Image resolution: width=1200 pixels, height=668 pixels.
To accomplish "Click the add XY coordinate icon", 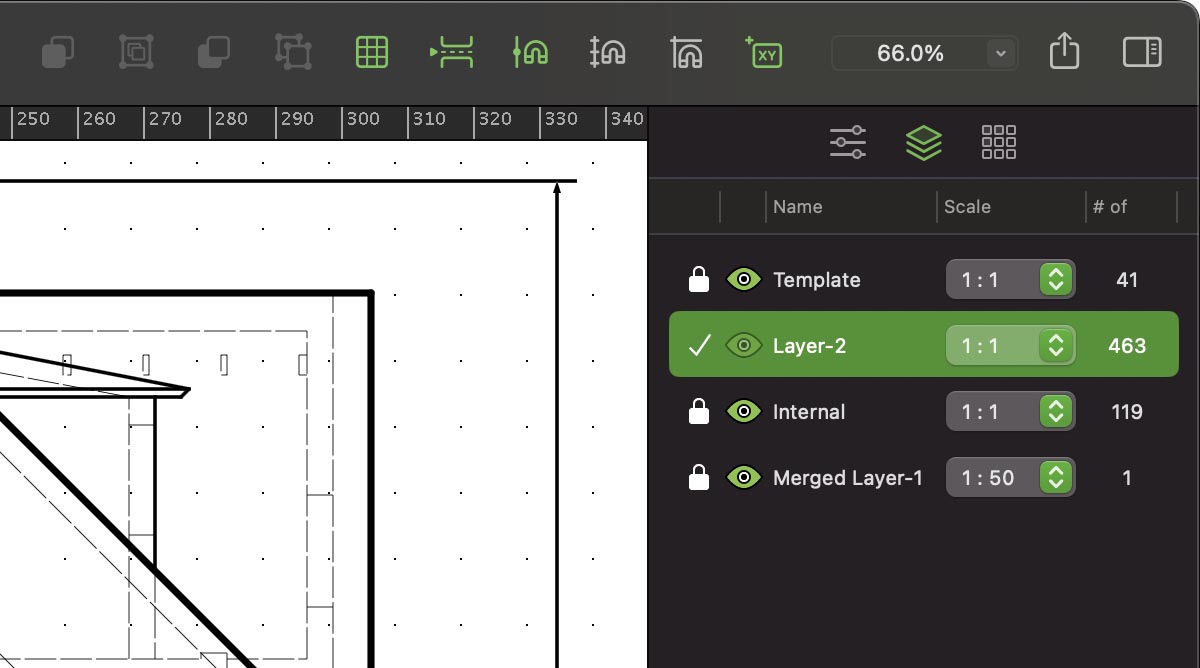I will [764, 52].
